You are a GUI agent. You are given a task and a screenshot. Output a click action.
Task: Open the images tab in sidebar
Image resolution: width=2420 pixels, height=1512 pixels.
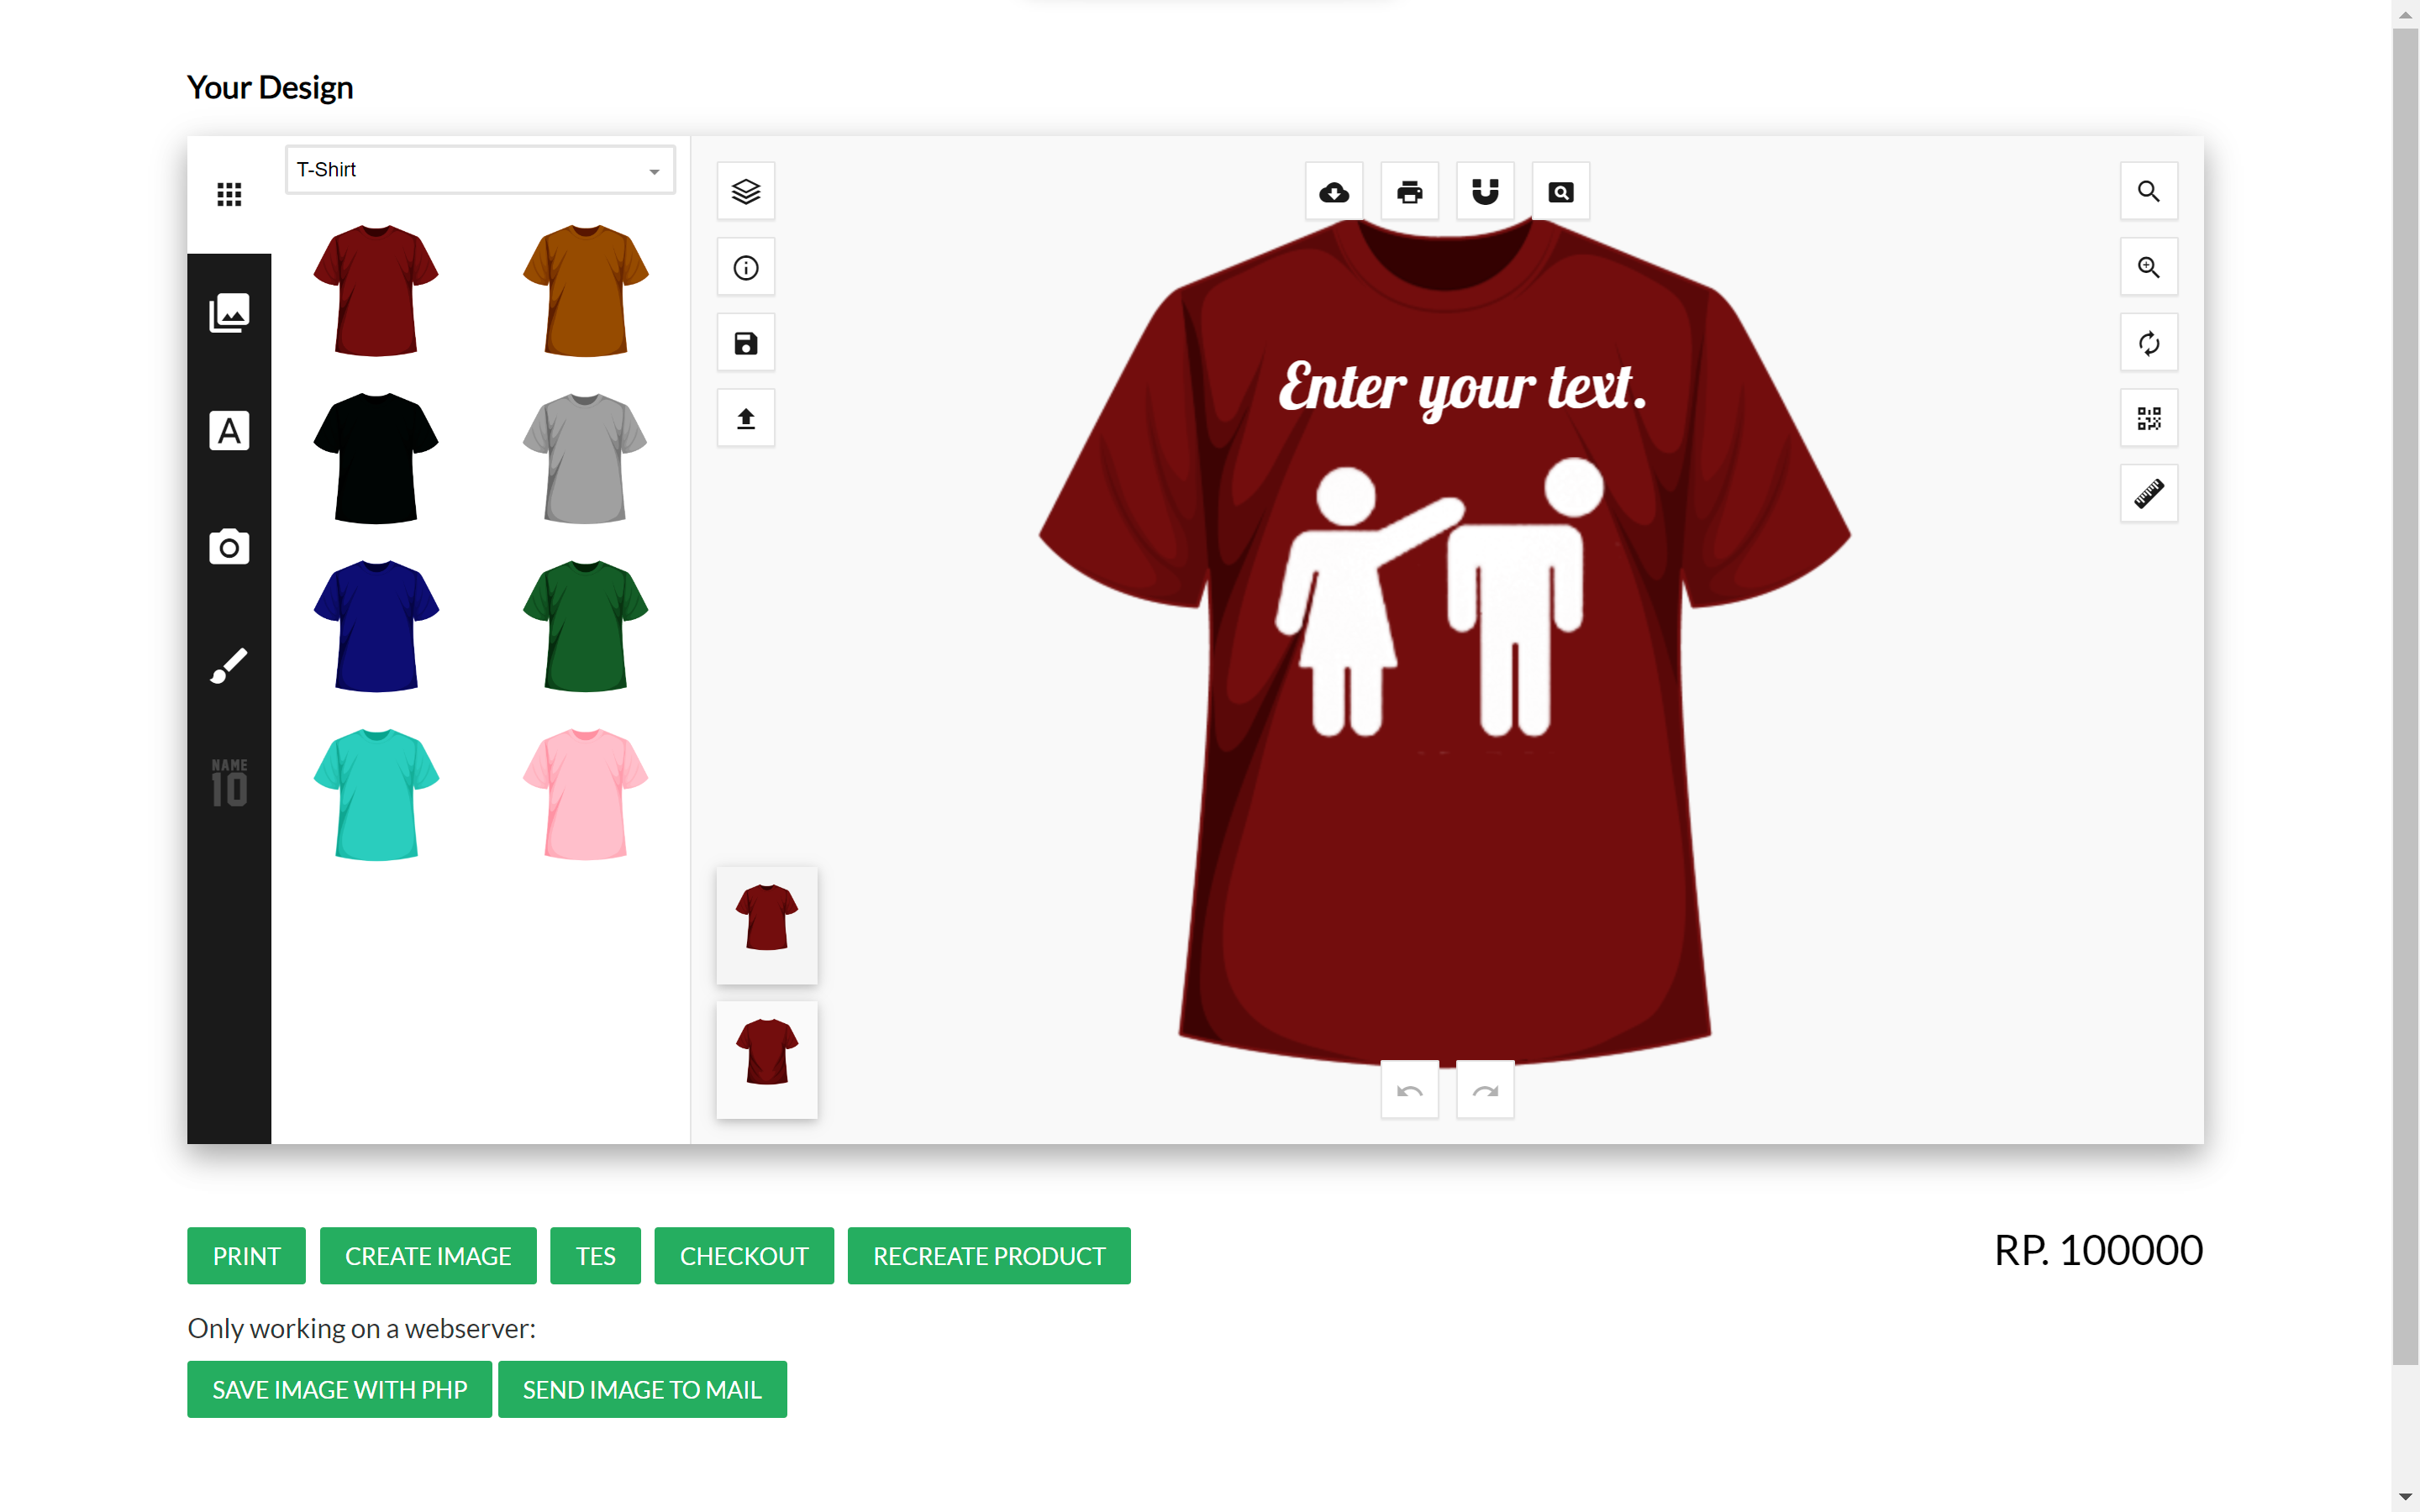[229, 313]
